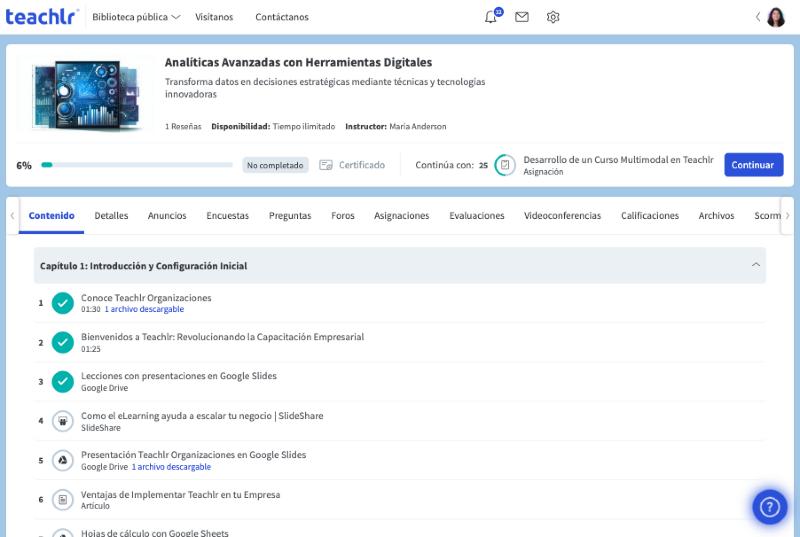Open lesson Conoce Teachlr Organizaciones
The width and height of the screenshot is (800, 537).
[146, 298]
